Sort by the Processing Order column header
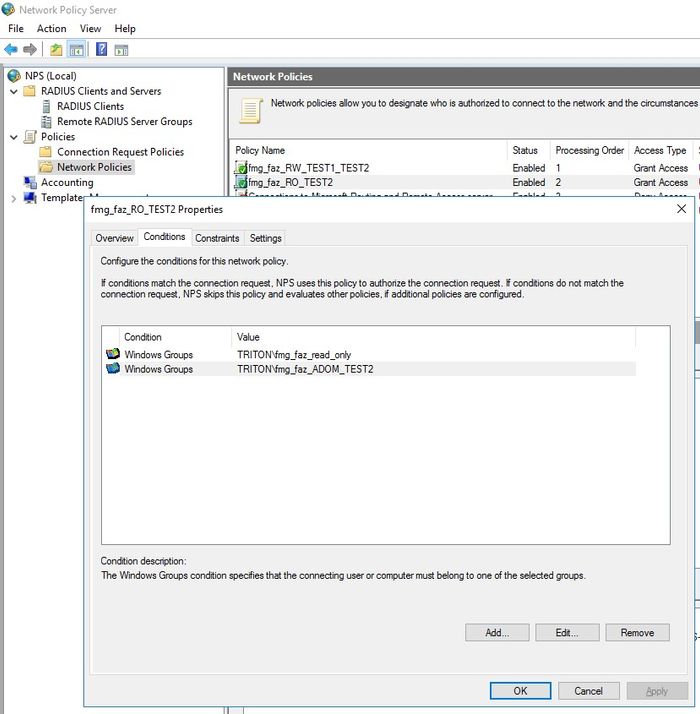The width and height of the screenshot is (700, 714). point(589,150)
